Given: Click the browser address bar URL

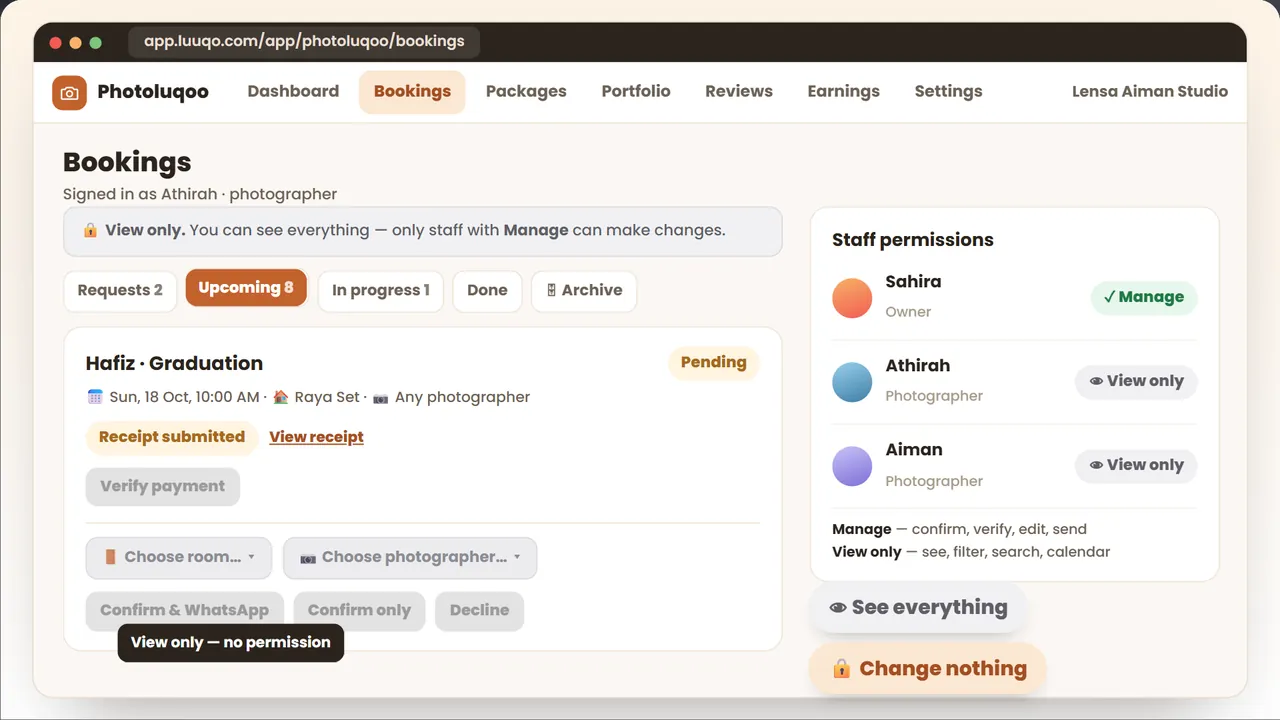Looking at the screenshot, I should [304, 42].
